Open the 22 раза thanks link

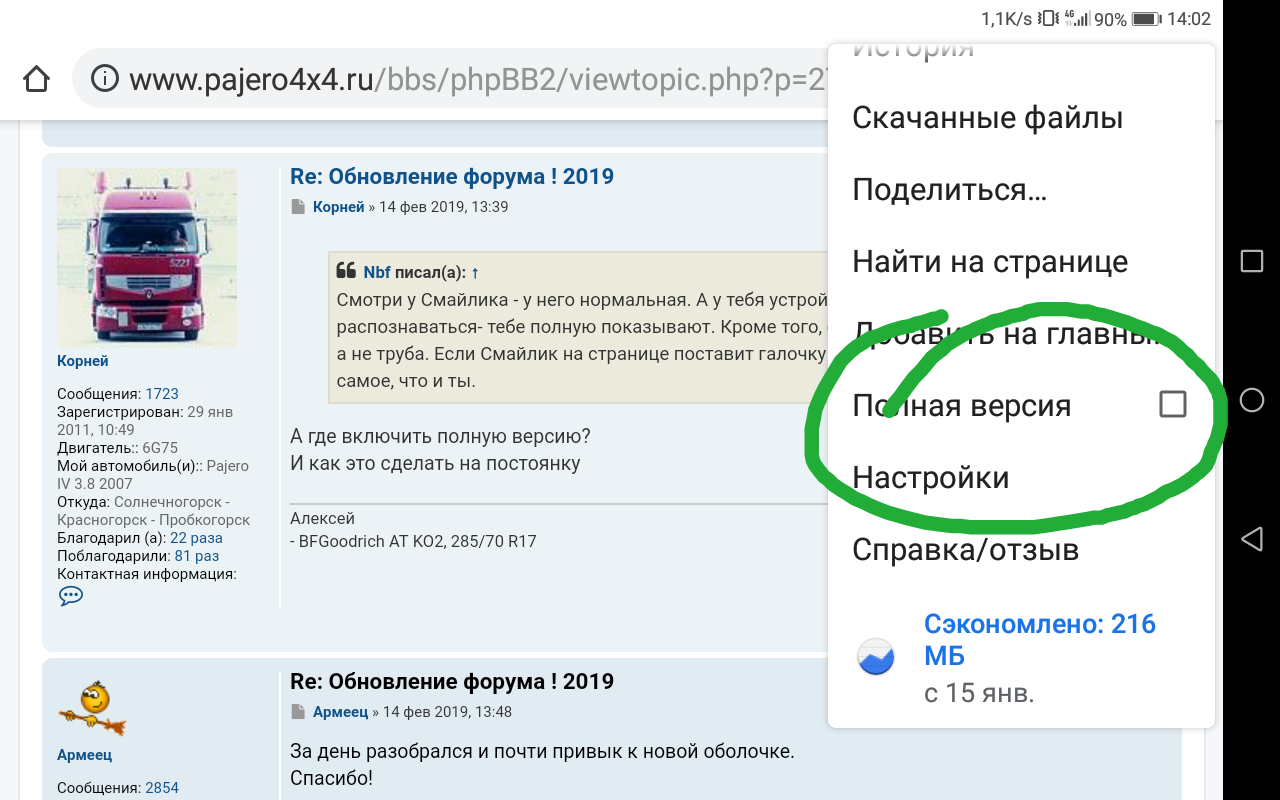[196, 538]
